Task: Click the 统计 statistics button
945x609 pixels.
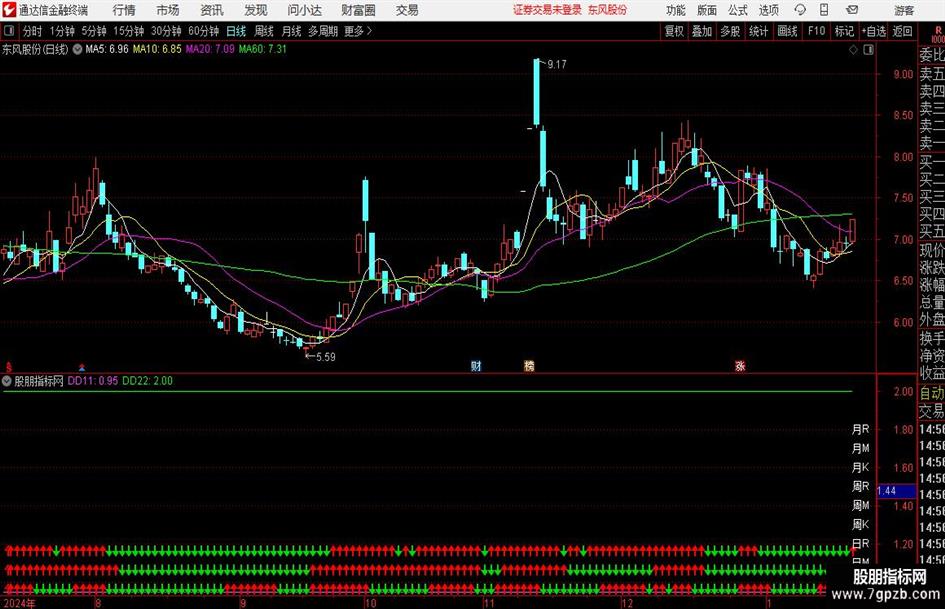Action: point(758,31)
